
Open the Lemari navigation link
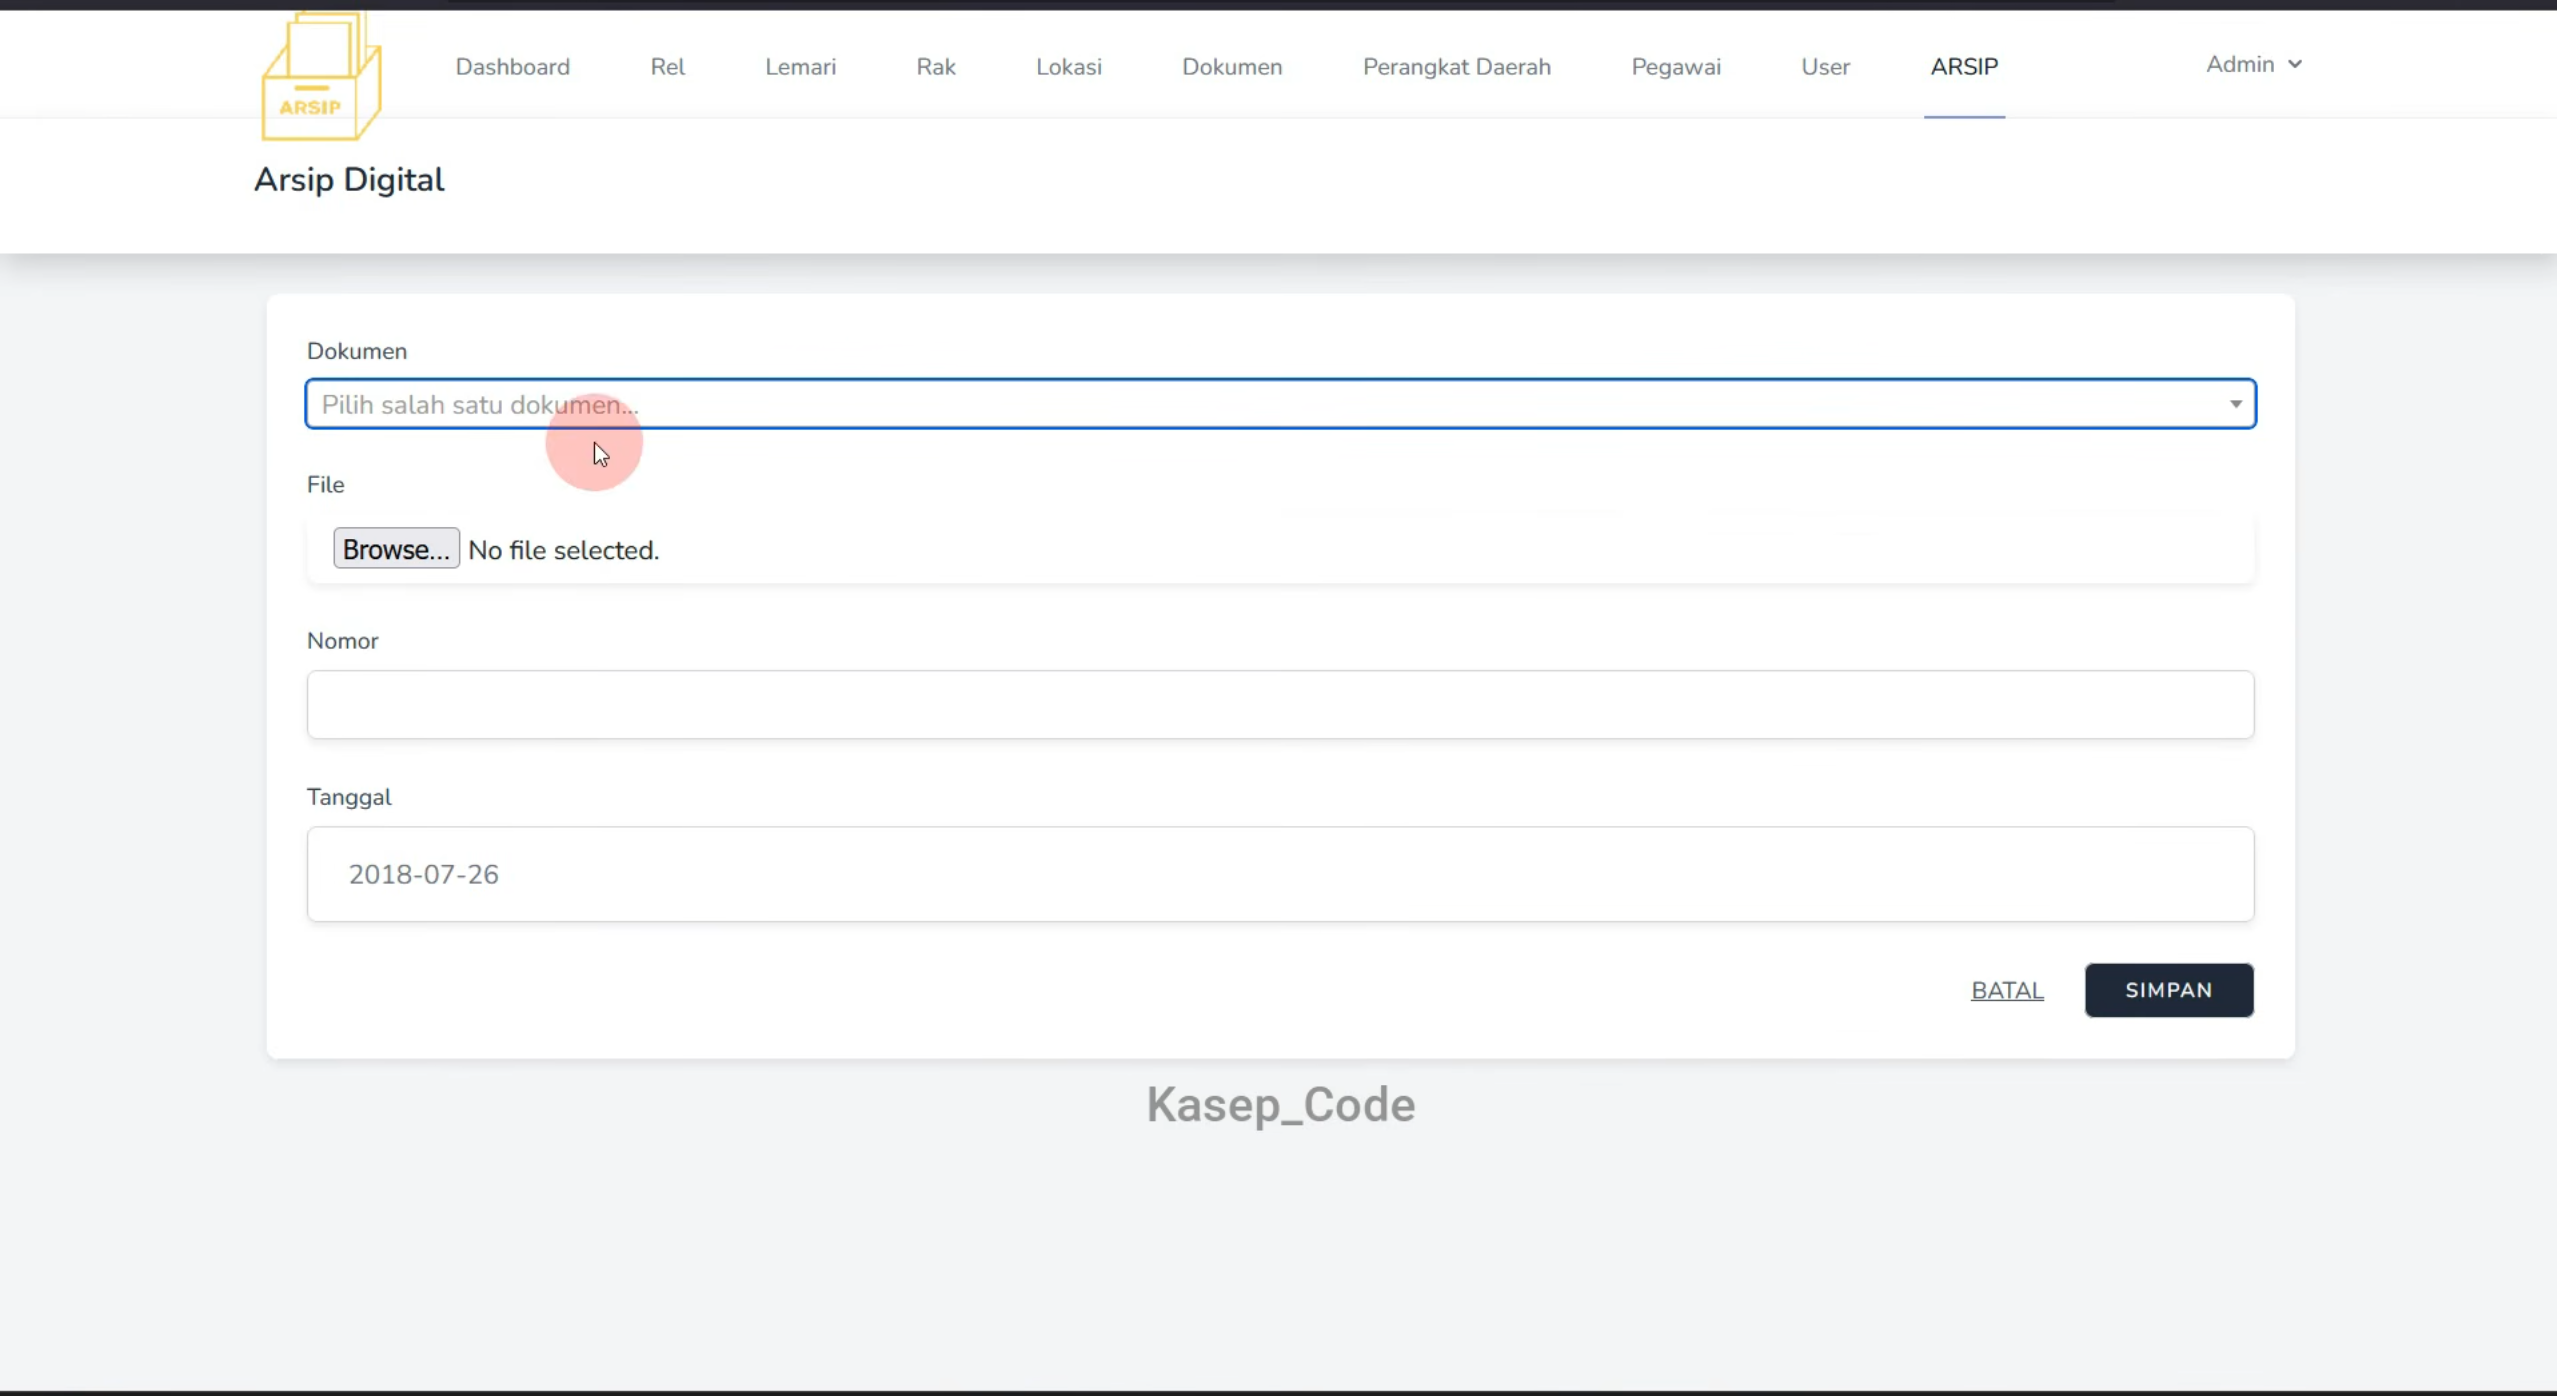(800, 67)
